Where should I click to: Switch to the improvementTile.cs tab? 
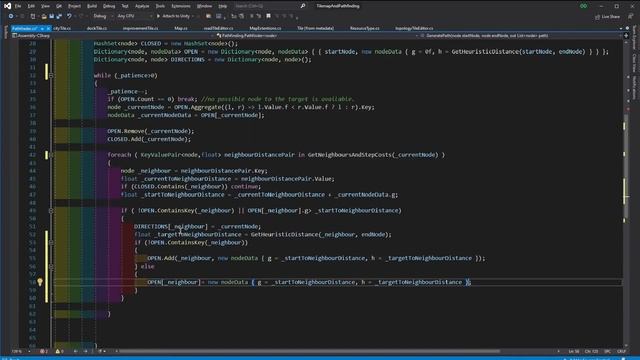click(140, 29)
